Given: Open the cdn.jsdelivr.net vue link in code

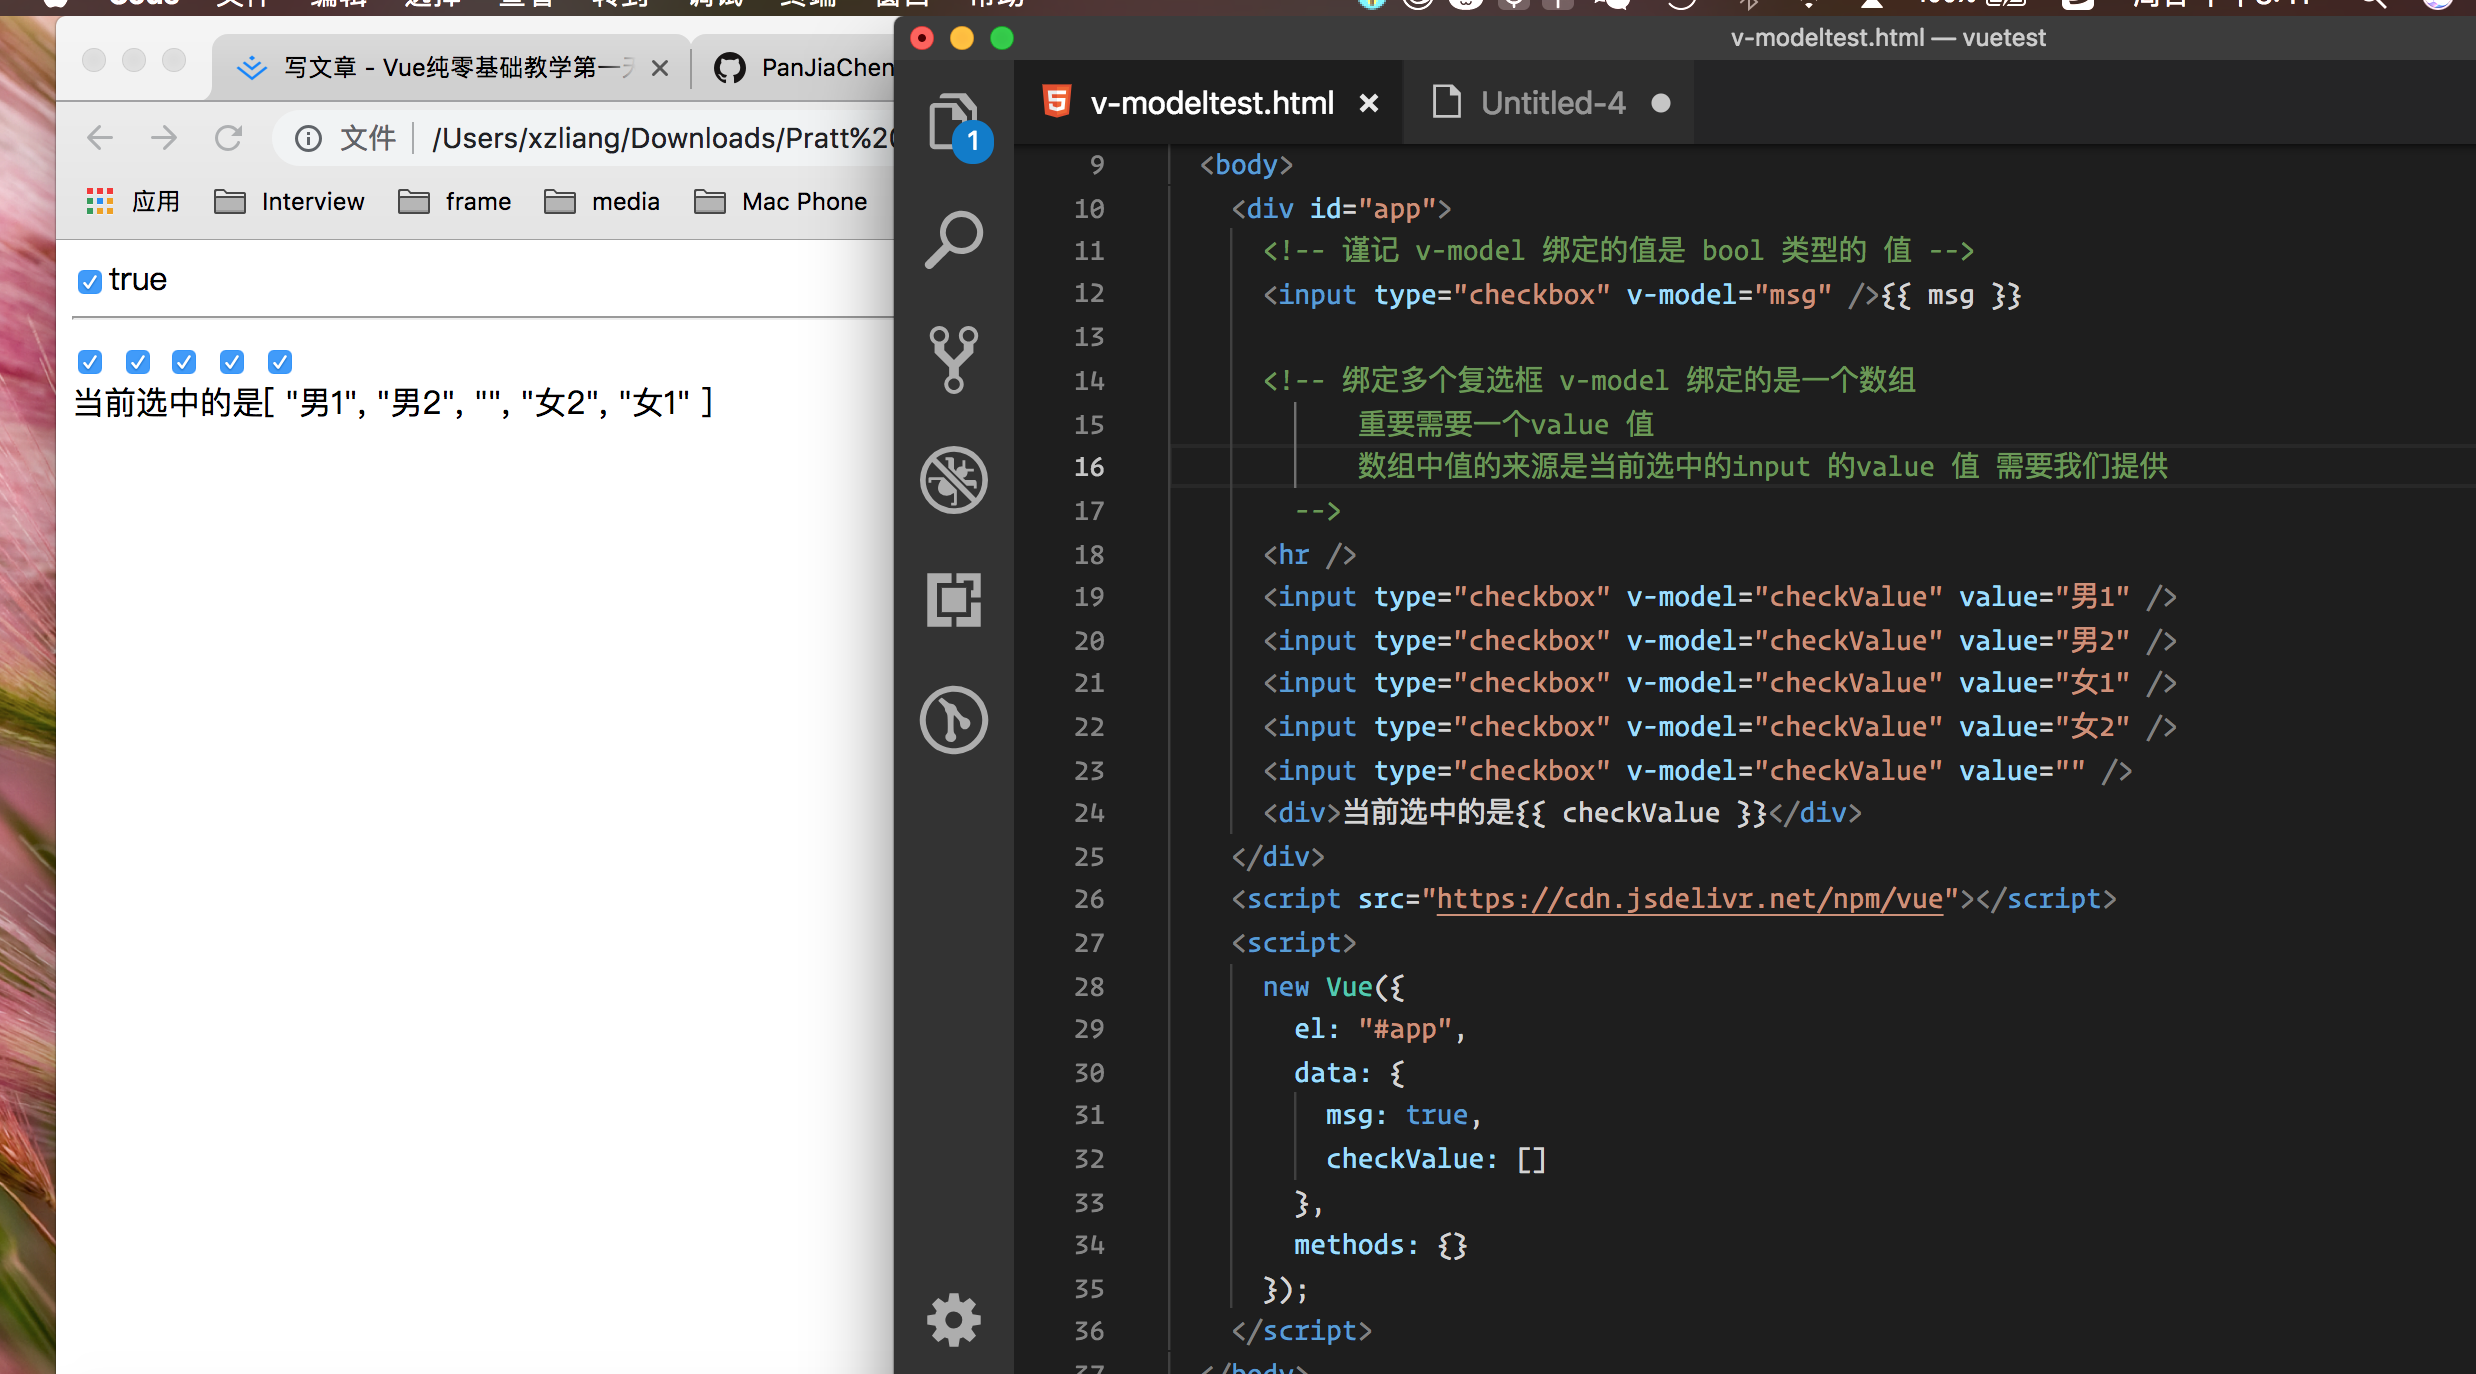Looking at the screenshot, I should (1689, 899).
